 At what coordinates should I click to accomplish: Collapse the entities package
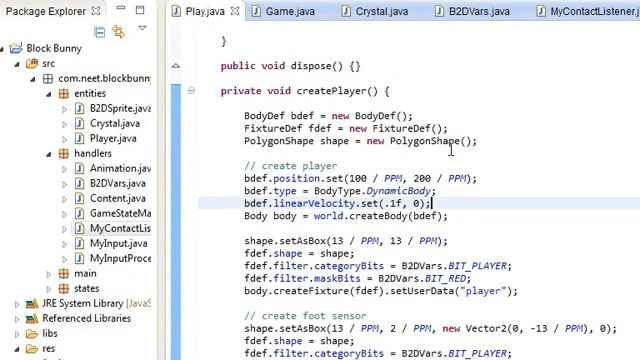(49, 94)
